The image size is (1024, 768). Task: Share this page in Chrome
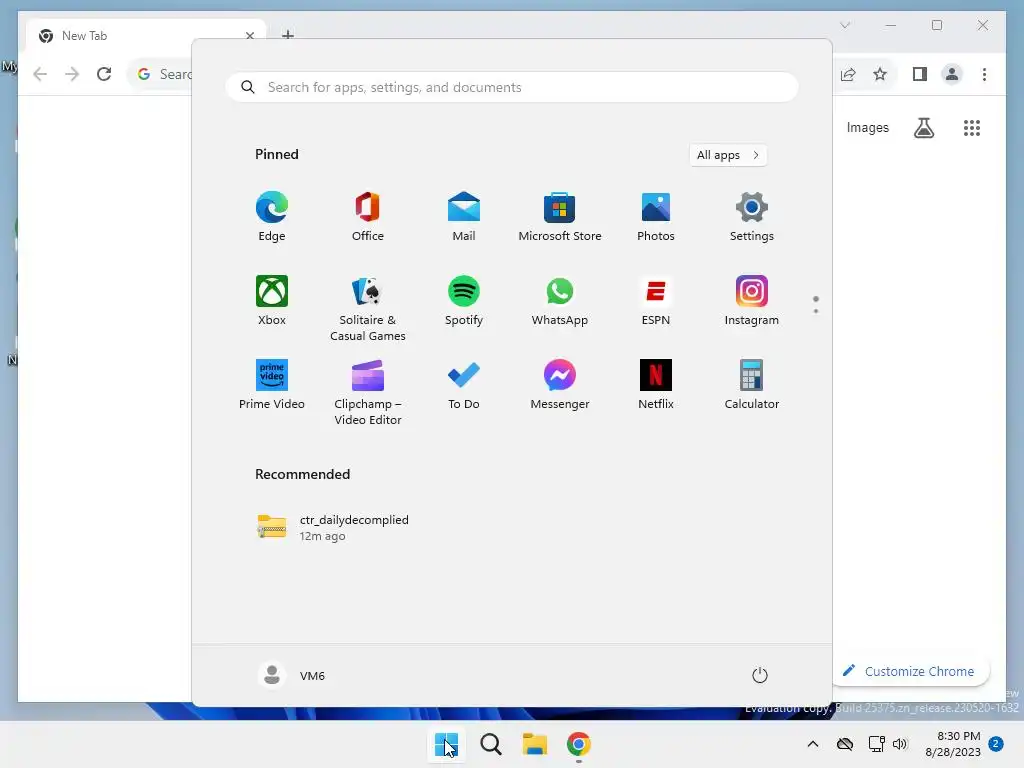[848, 74]
